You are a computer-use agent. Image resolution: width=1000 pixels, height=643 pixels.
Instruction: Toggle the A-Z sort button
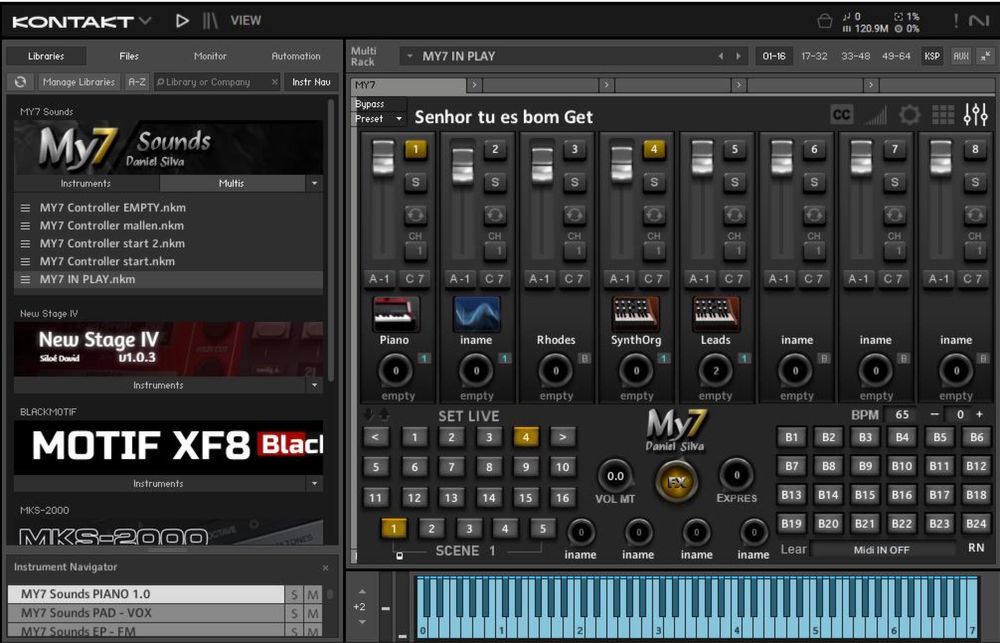[x=137, y=82]
